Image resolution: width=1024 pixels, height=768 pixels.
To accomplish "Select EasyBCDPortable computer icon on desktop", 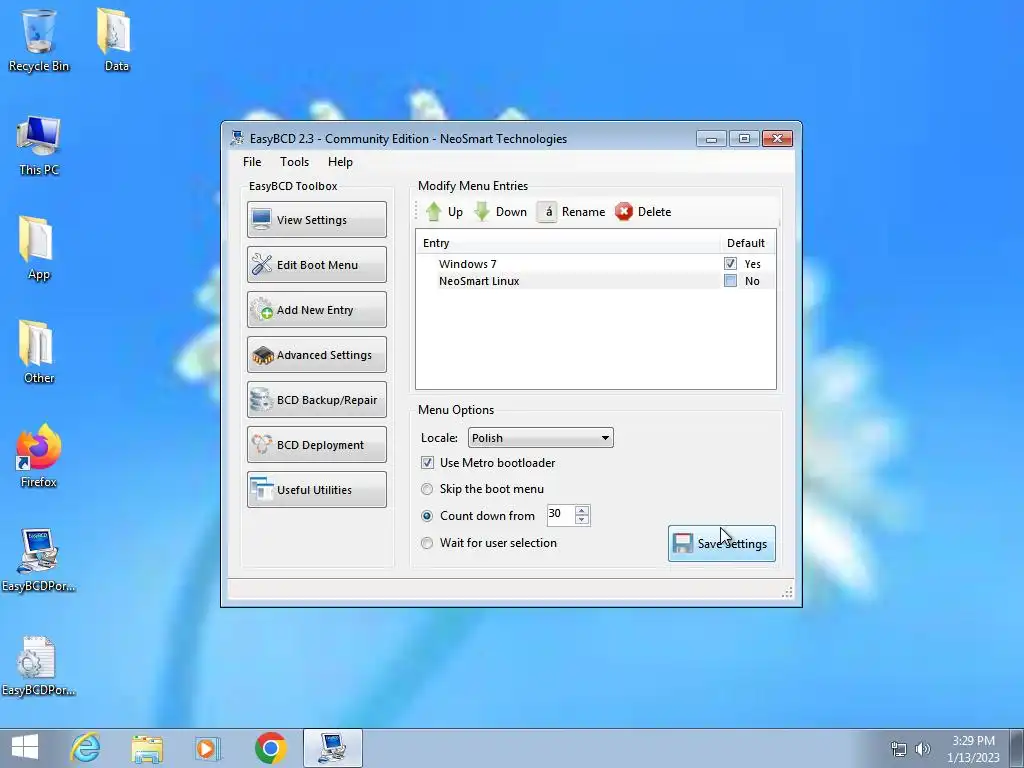I will tap(38, 560).
